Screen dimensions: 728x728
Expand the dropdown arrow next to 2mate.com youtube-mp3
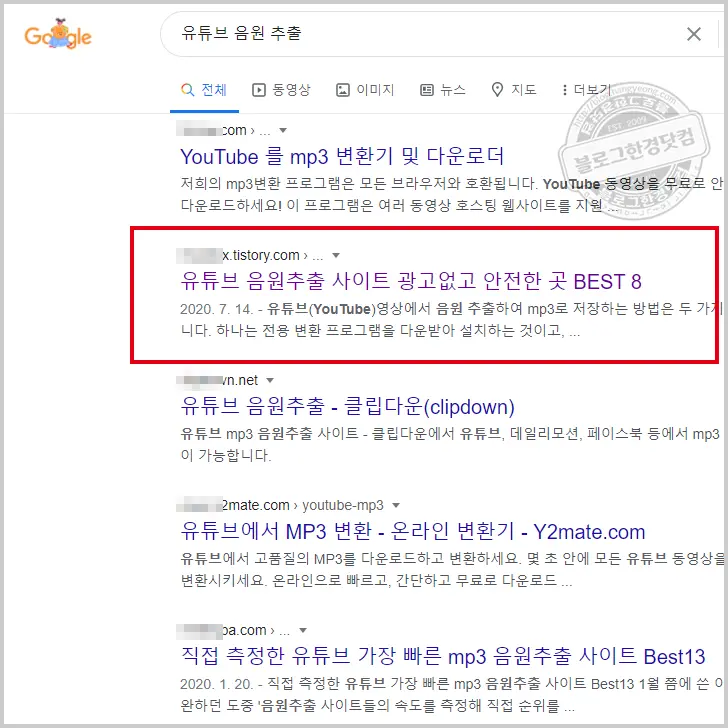[x=396, y=506]
